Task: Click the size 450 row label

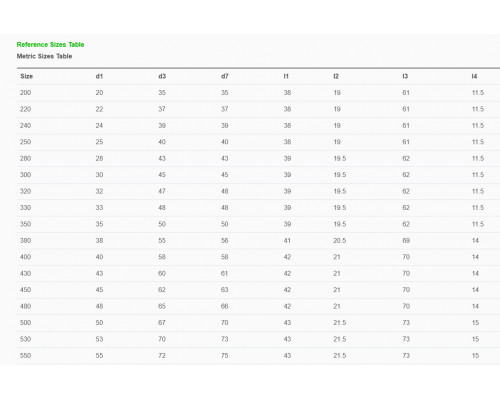Action: [25, 290]
